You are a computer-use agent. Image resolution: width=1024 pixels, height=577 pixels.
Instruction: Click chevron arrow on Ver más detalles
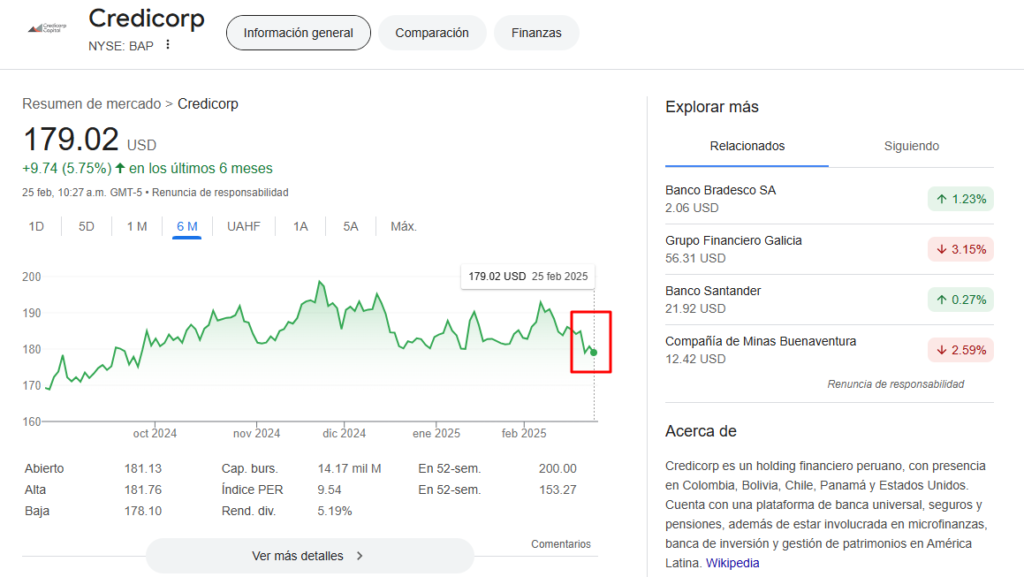[x=360, y=556]
